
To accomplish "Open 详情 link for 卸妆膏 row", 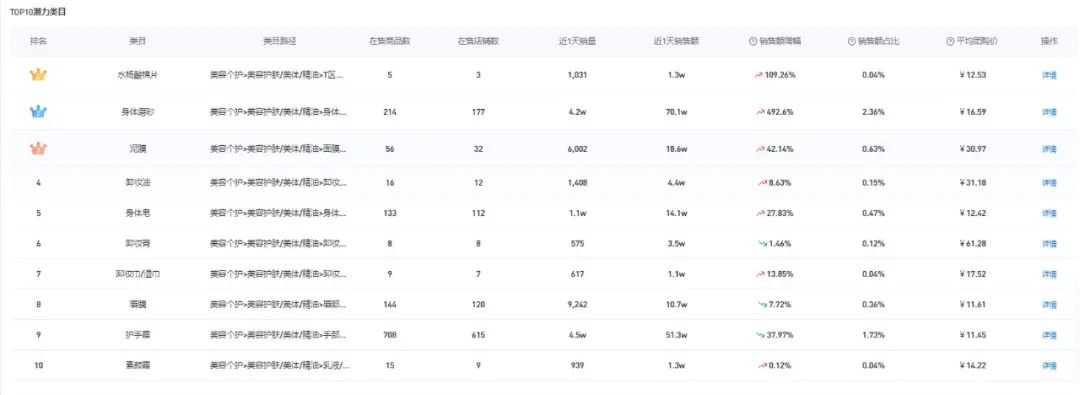I will tap(1049, 243).
